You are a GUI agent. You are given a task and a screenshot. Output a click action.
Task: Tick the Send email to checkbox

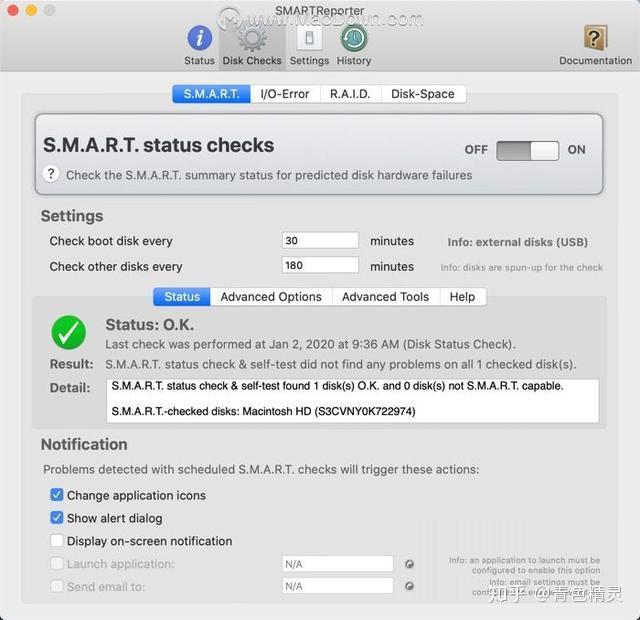pos(57,587)
